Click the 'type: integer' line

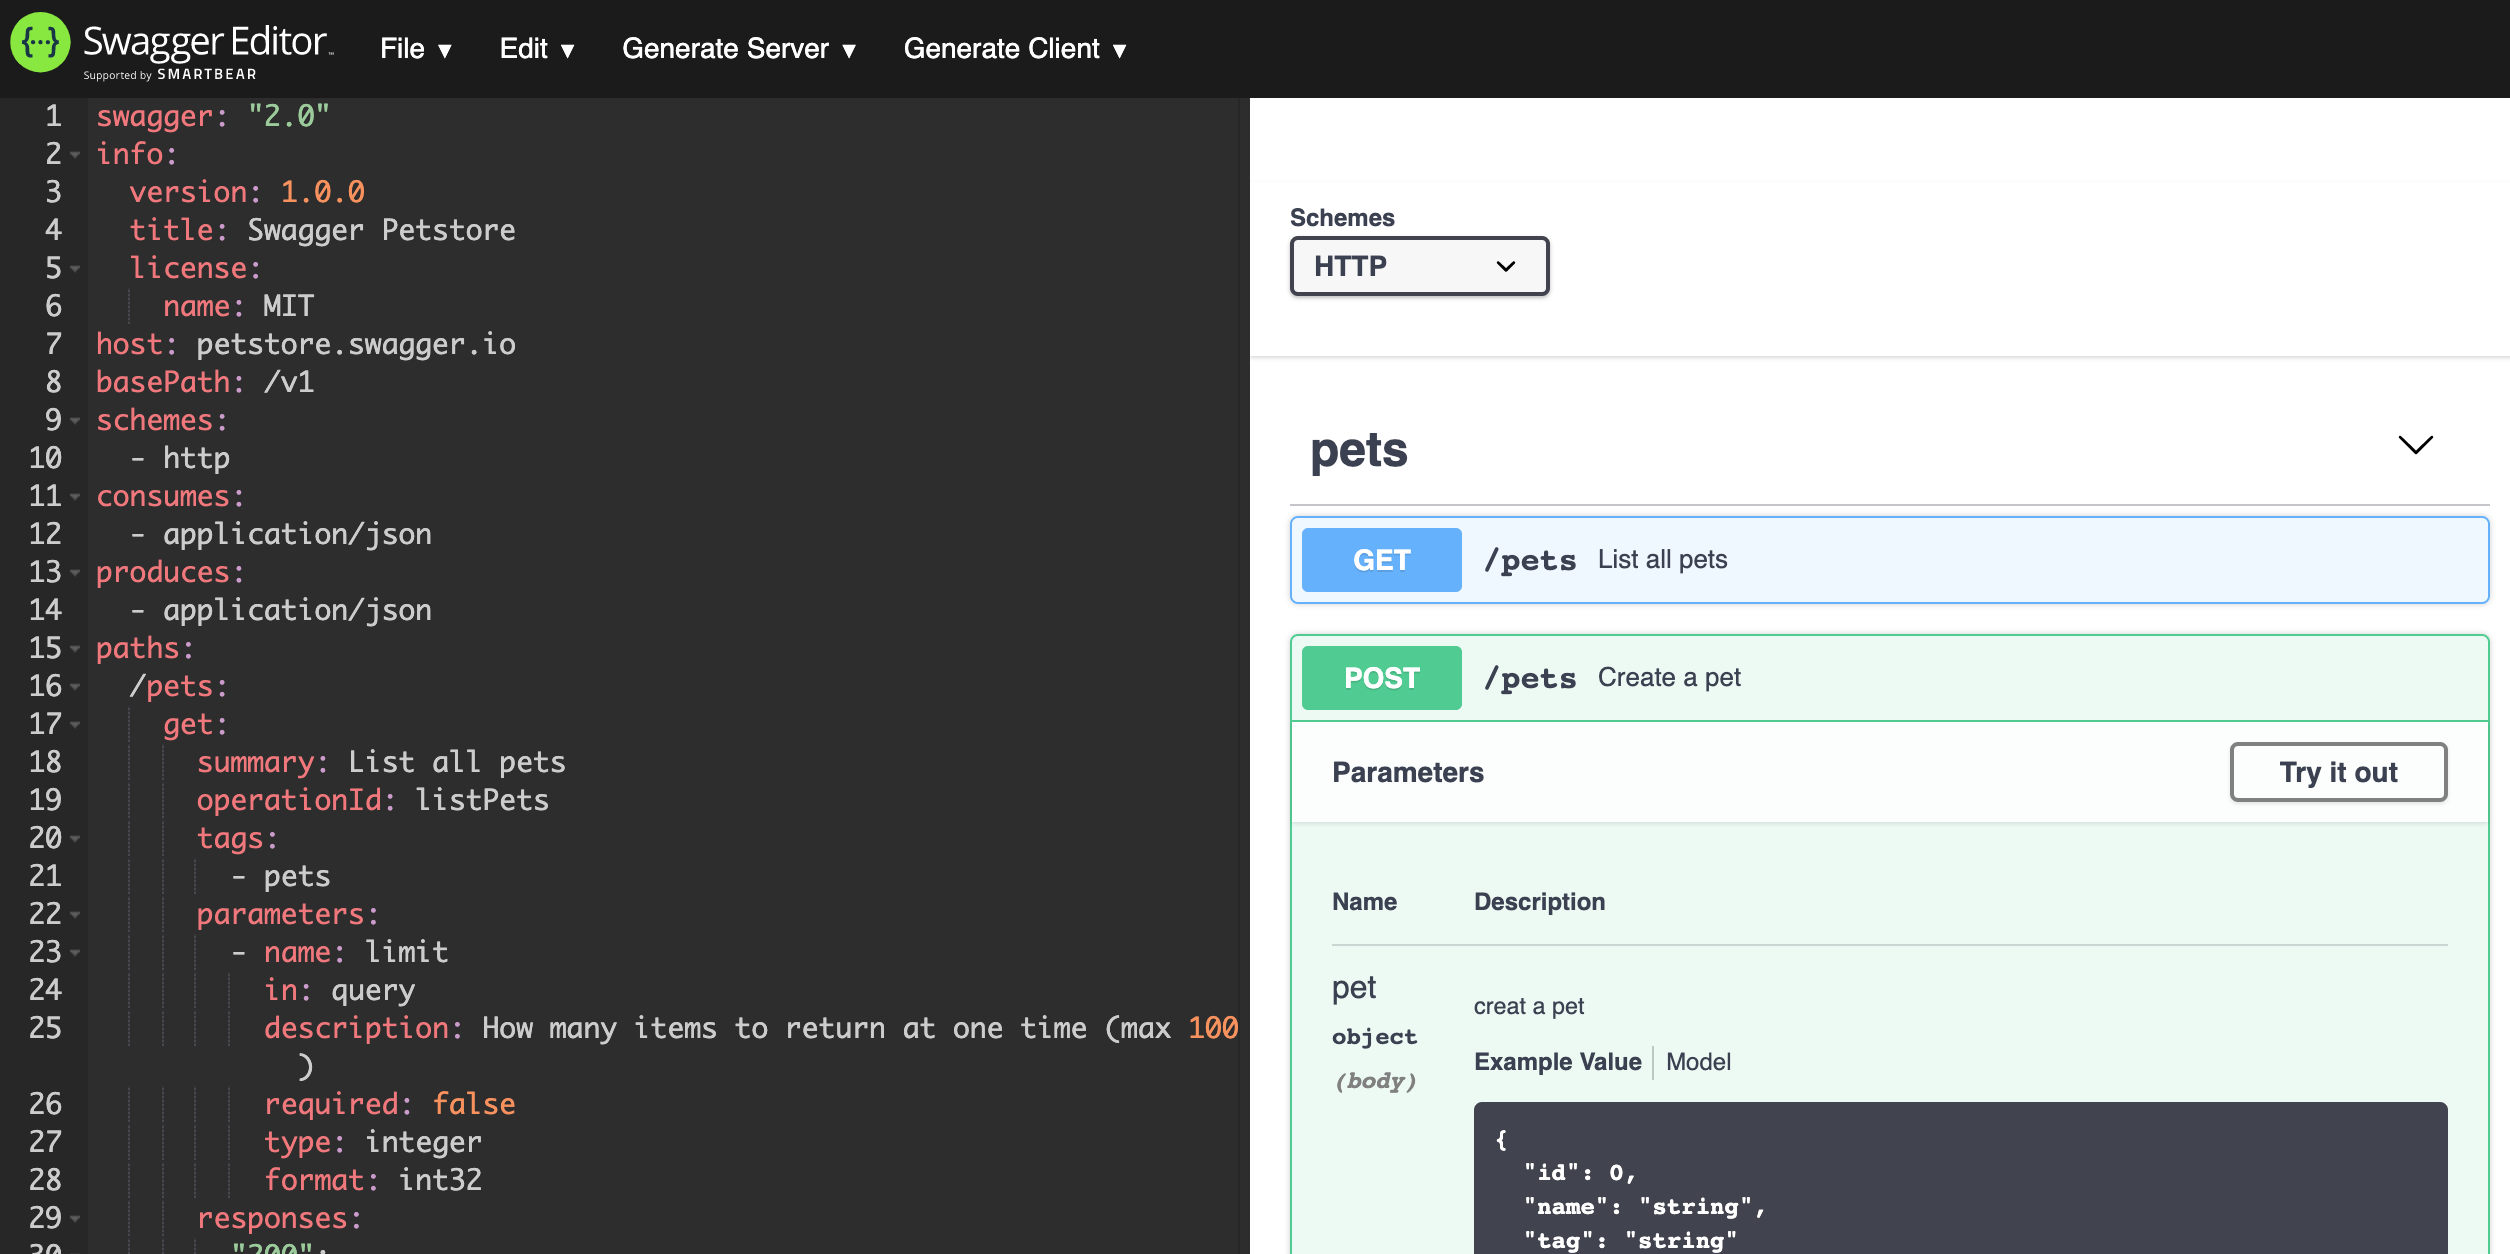click(372, 1142)
